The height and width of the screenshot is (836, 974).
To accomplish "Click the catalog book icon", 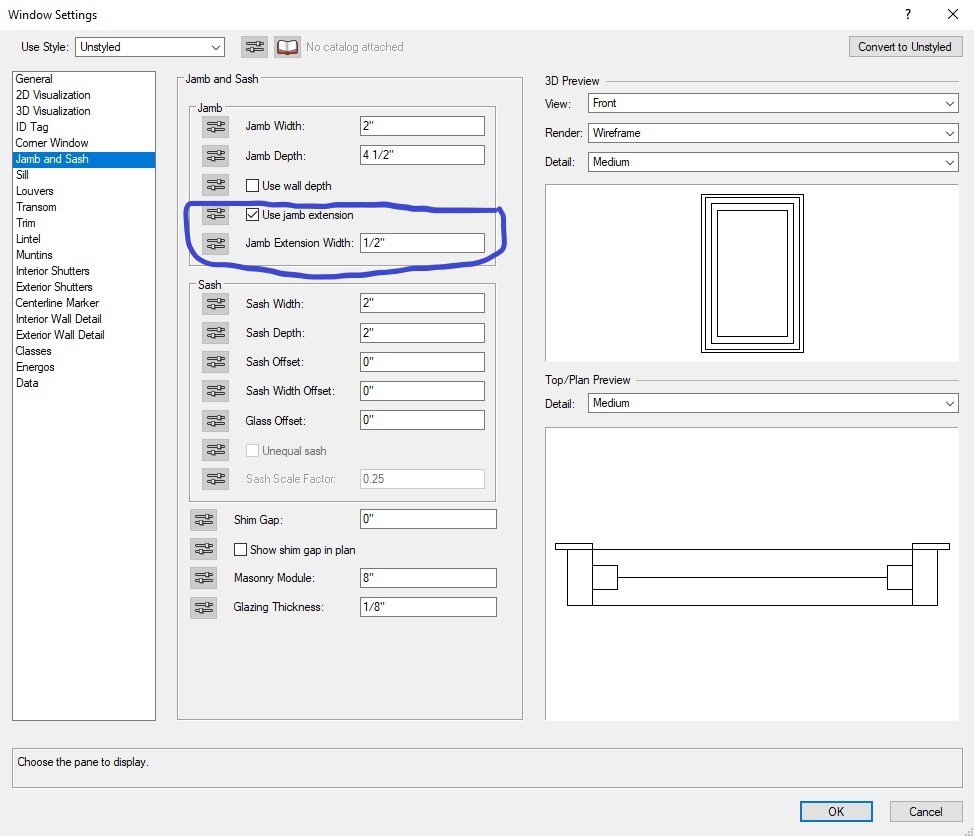I will [288, 47].
